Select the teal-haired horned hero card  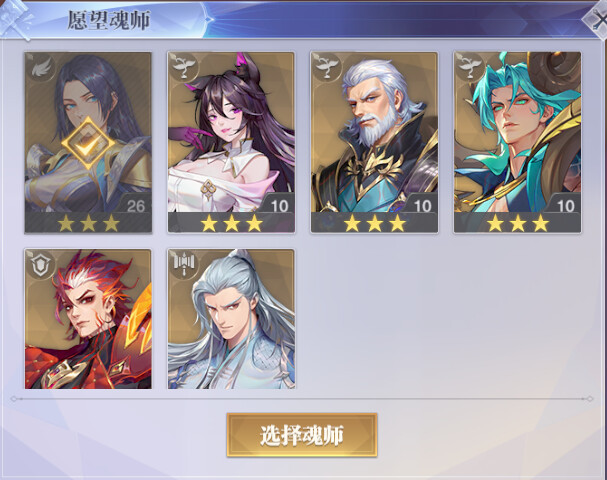pos(518,142)
